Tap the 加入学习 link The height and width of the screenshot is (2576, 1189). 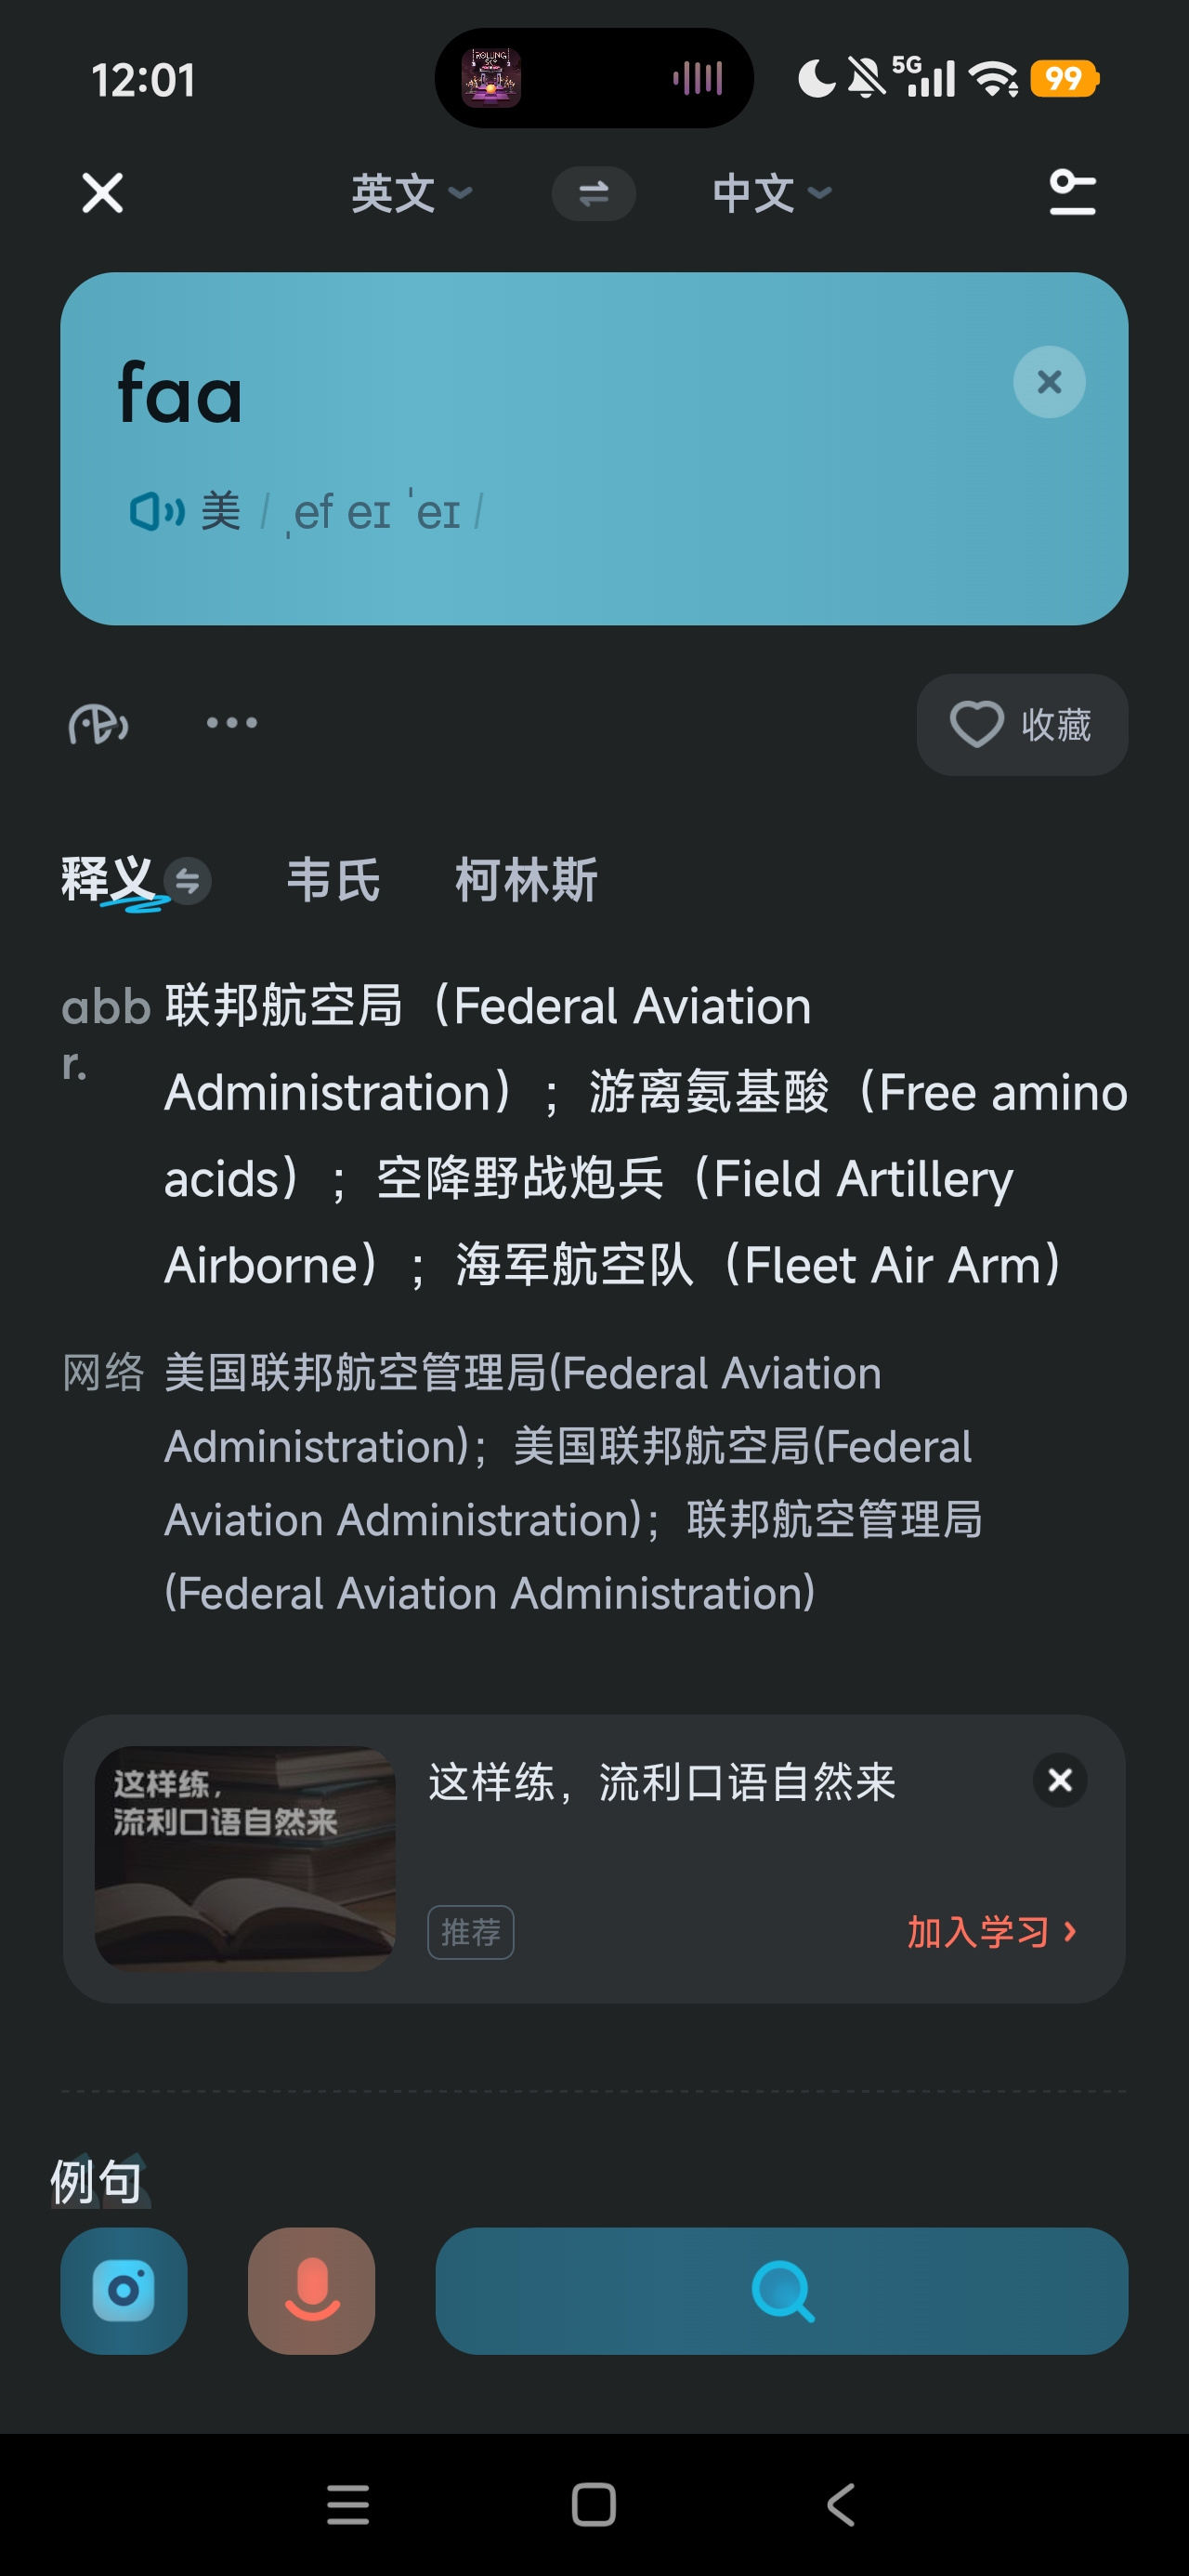(992, 1931)
